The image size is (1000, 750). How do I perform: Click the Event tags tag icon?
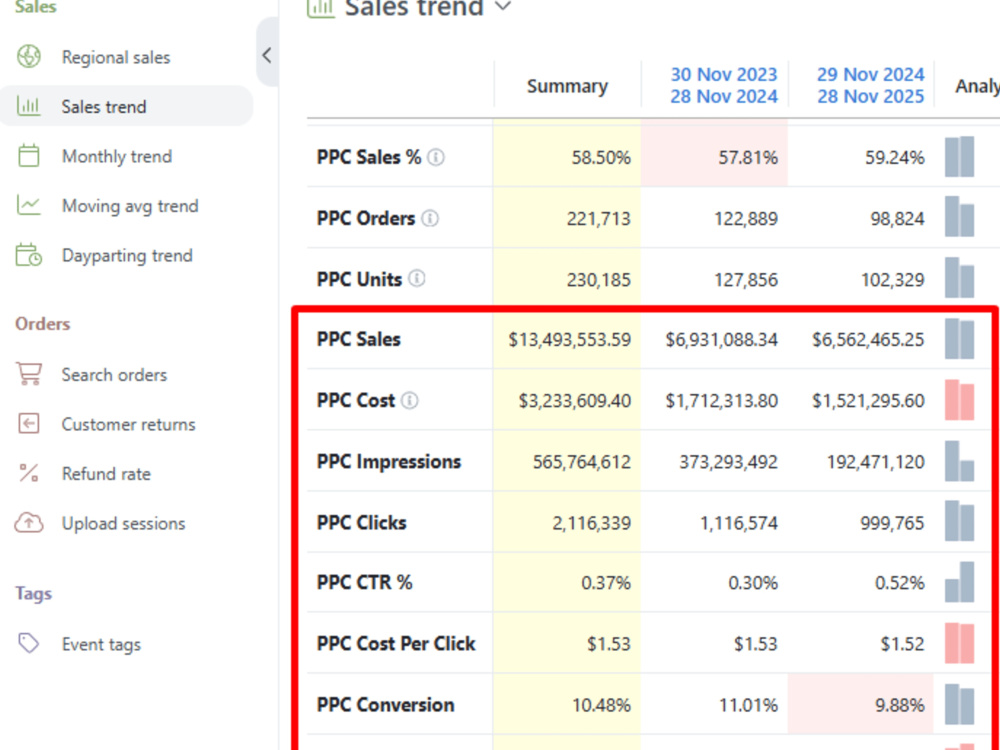[29, 643]
